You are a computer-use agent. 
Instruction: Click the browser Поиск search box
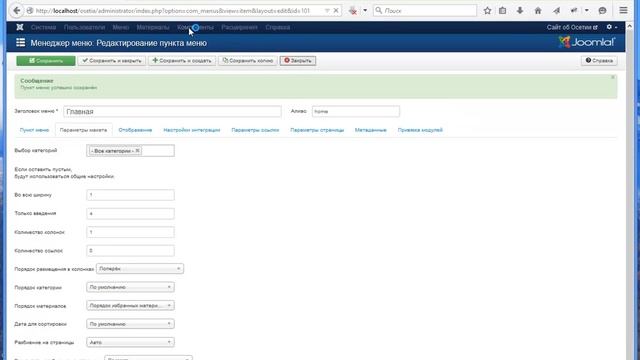coord(425,11)
